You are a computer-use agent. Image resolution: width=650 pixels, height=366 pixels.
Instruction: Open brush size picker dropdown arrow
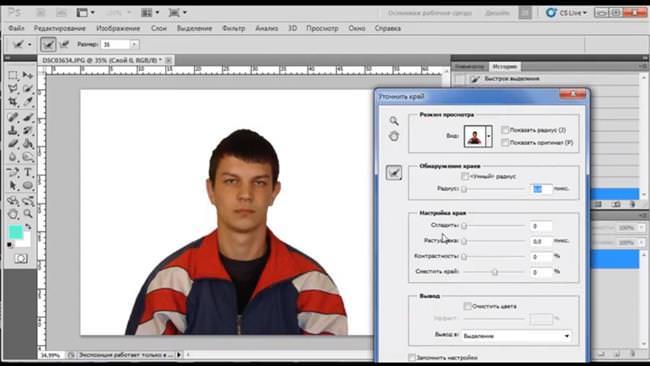click(134, 44)
